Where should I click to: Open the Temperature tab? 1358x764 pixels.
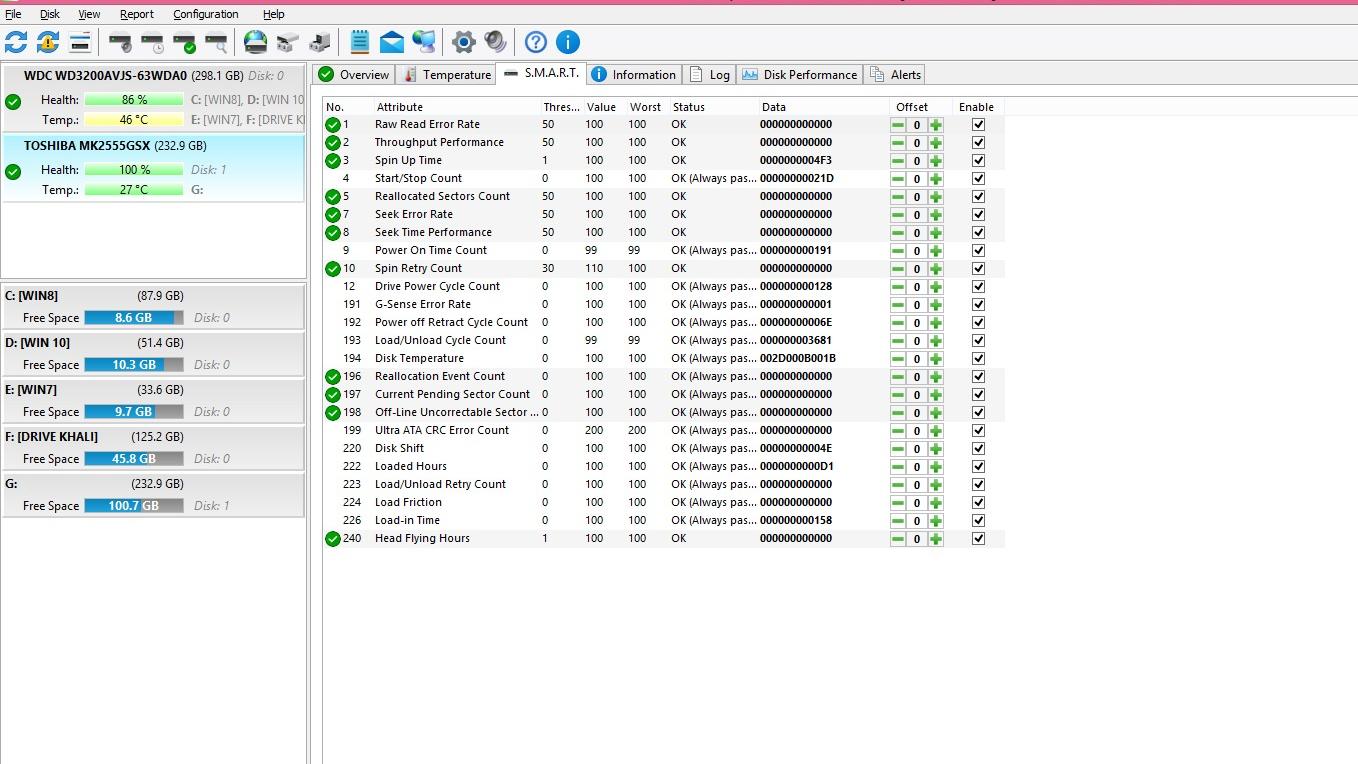pyautogui.click(x=446, y=75)
